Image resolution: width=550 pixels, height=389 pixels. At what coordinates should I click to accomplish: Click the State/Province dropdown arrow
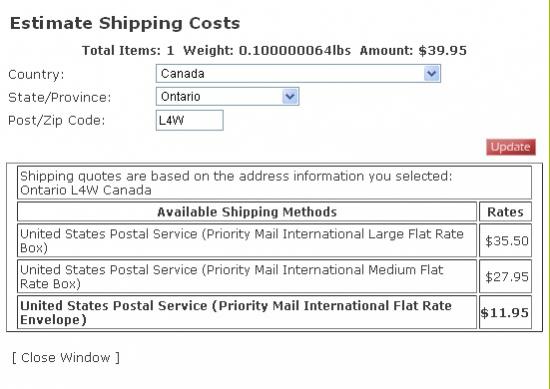coord(290,96)
